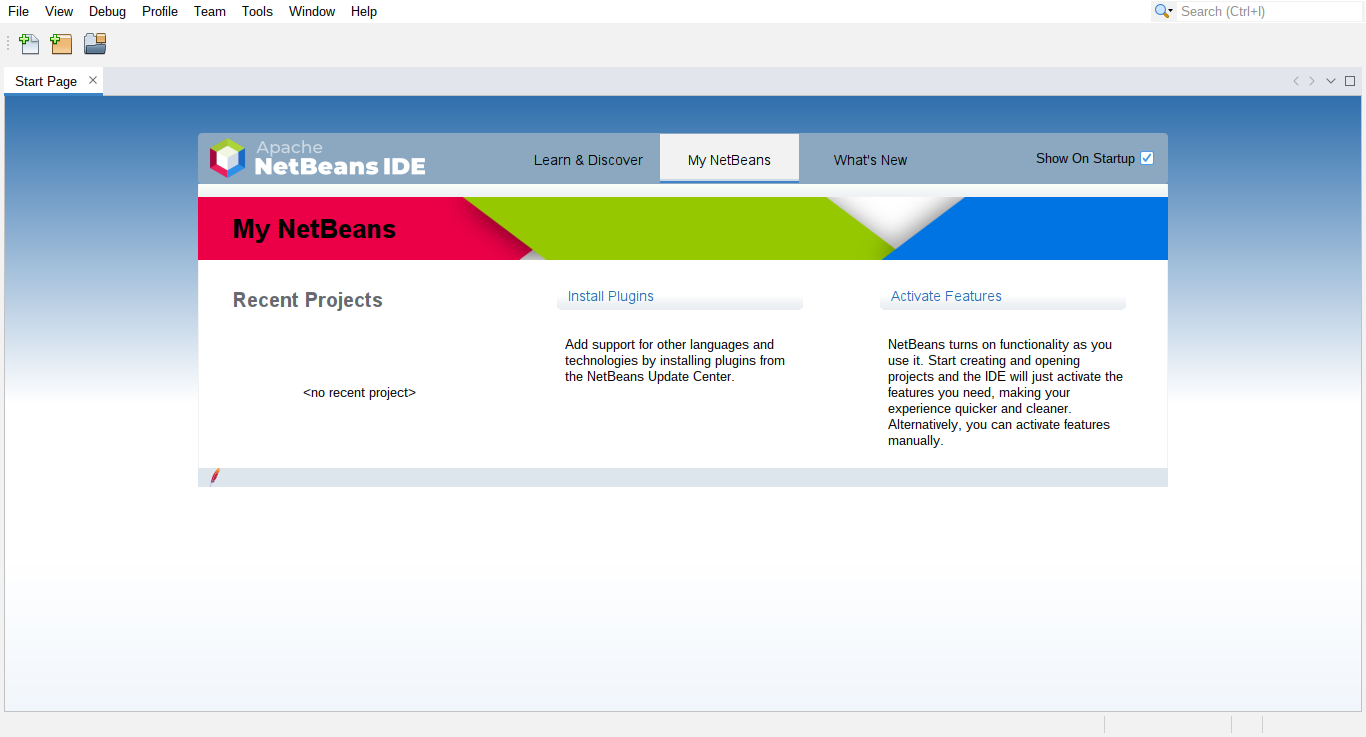This screenshot has width=1366, height=737.
Task: Click in the Search (Ctrl+I) field
Action: (1269, 11)
